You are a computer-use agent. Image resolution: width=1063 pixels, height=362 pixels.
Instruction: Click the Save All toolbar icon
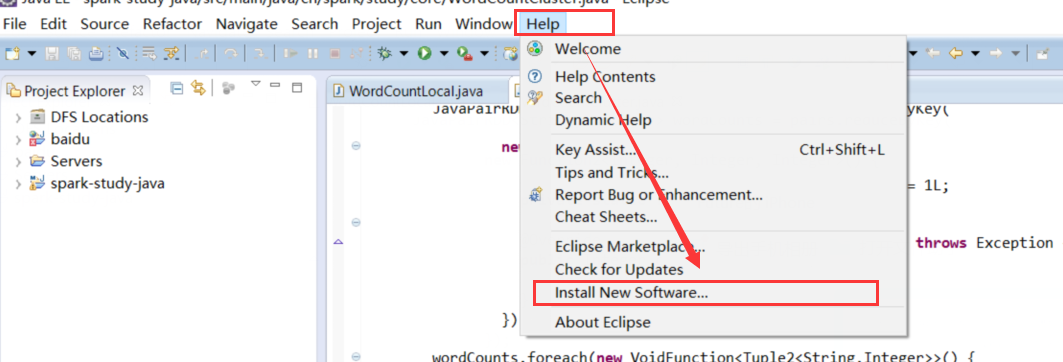click(74, 54)
